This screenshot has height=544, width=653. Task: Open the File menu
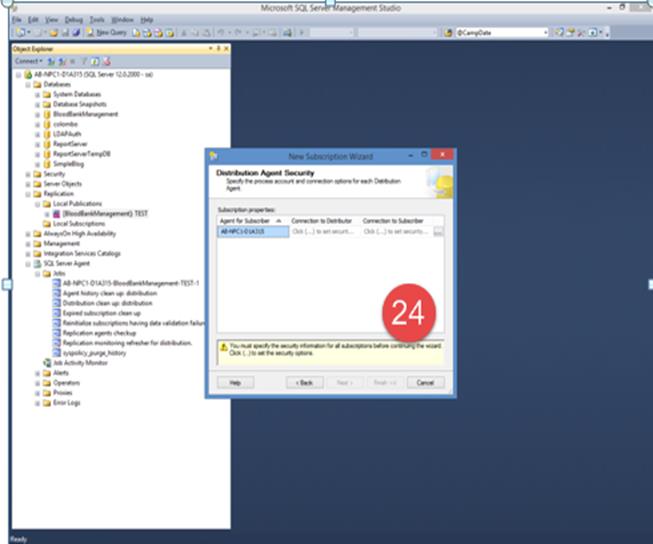click(17, 20)
